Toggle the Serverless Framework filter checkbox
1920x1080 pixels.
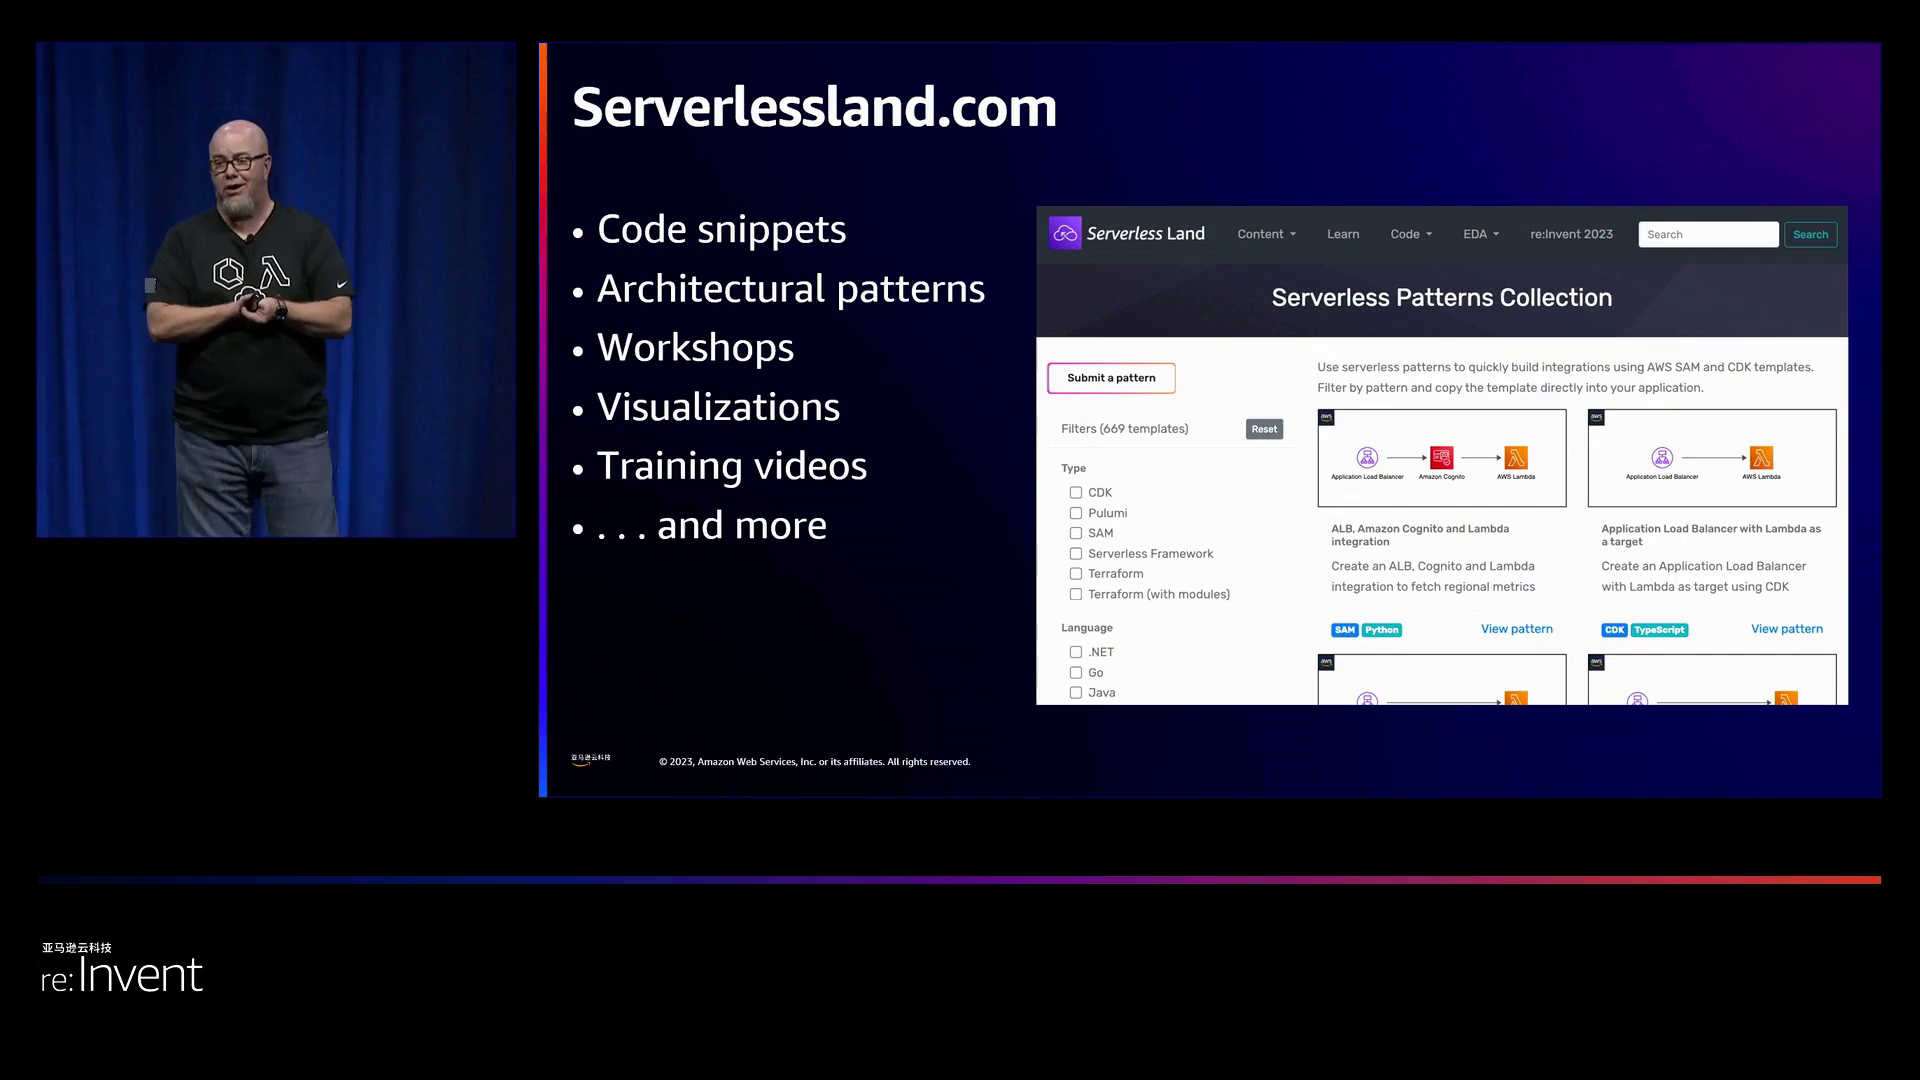(x=1076, y=554)
